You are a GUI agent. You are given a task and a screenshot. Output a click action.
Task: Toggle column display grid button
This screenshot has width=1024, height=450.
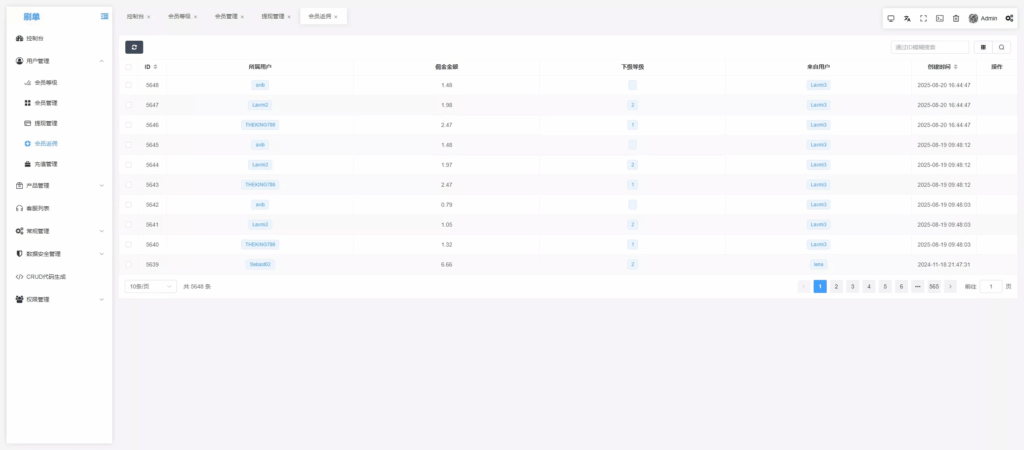click(x=983, y=47)
